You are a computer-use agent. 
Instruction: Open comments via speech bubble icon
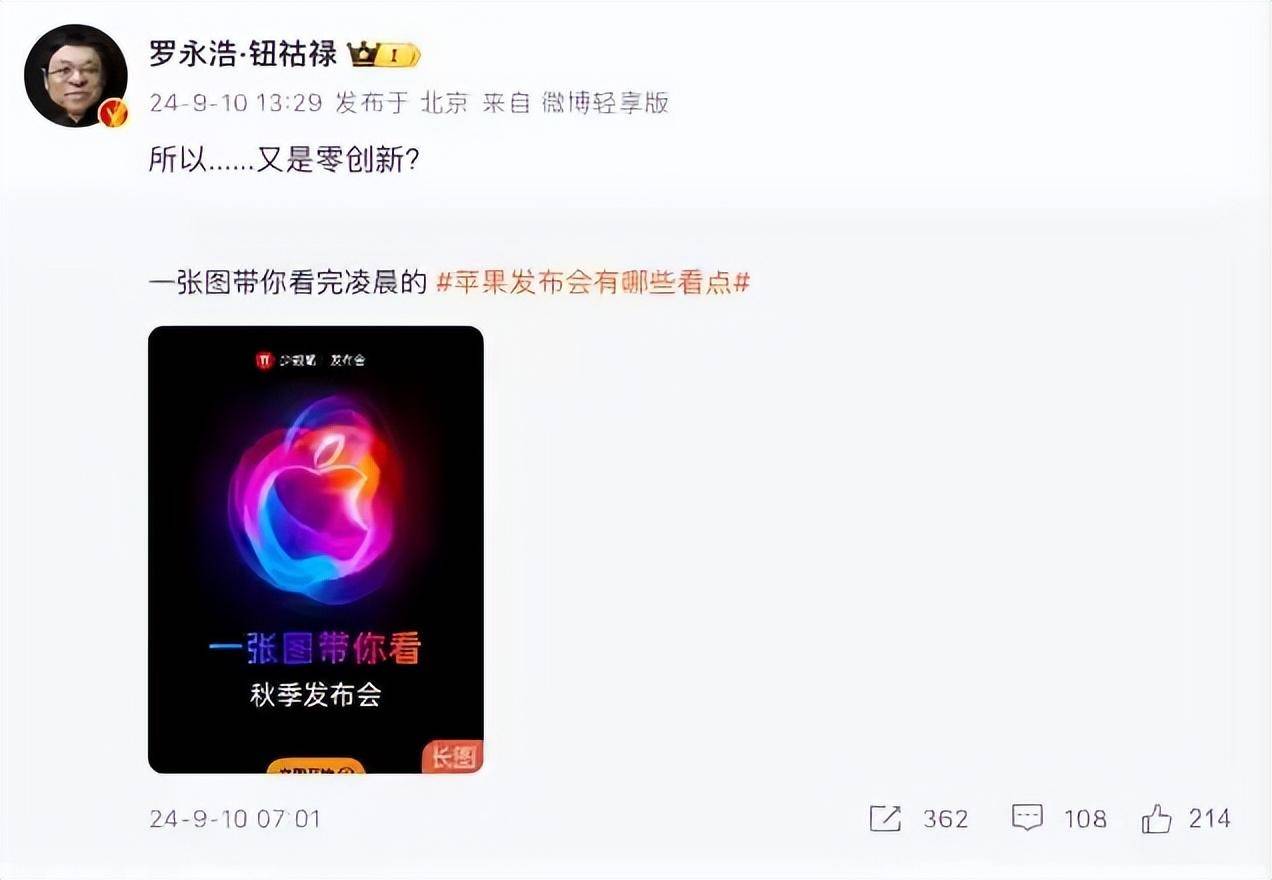pos(1028,819)
